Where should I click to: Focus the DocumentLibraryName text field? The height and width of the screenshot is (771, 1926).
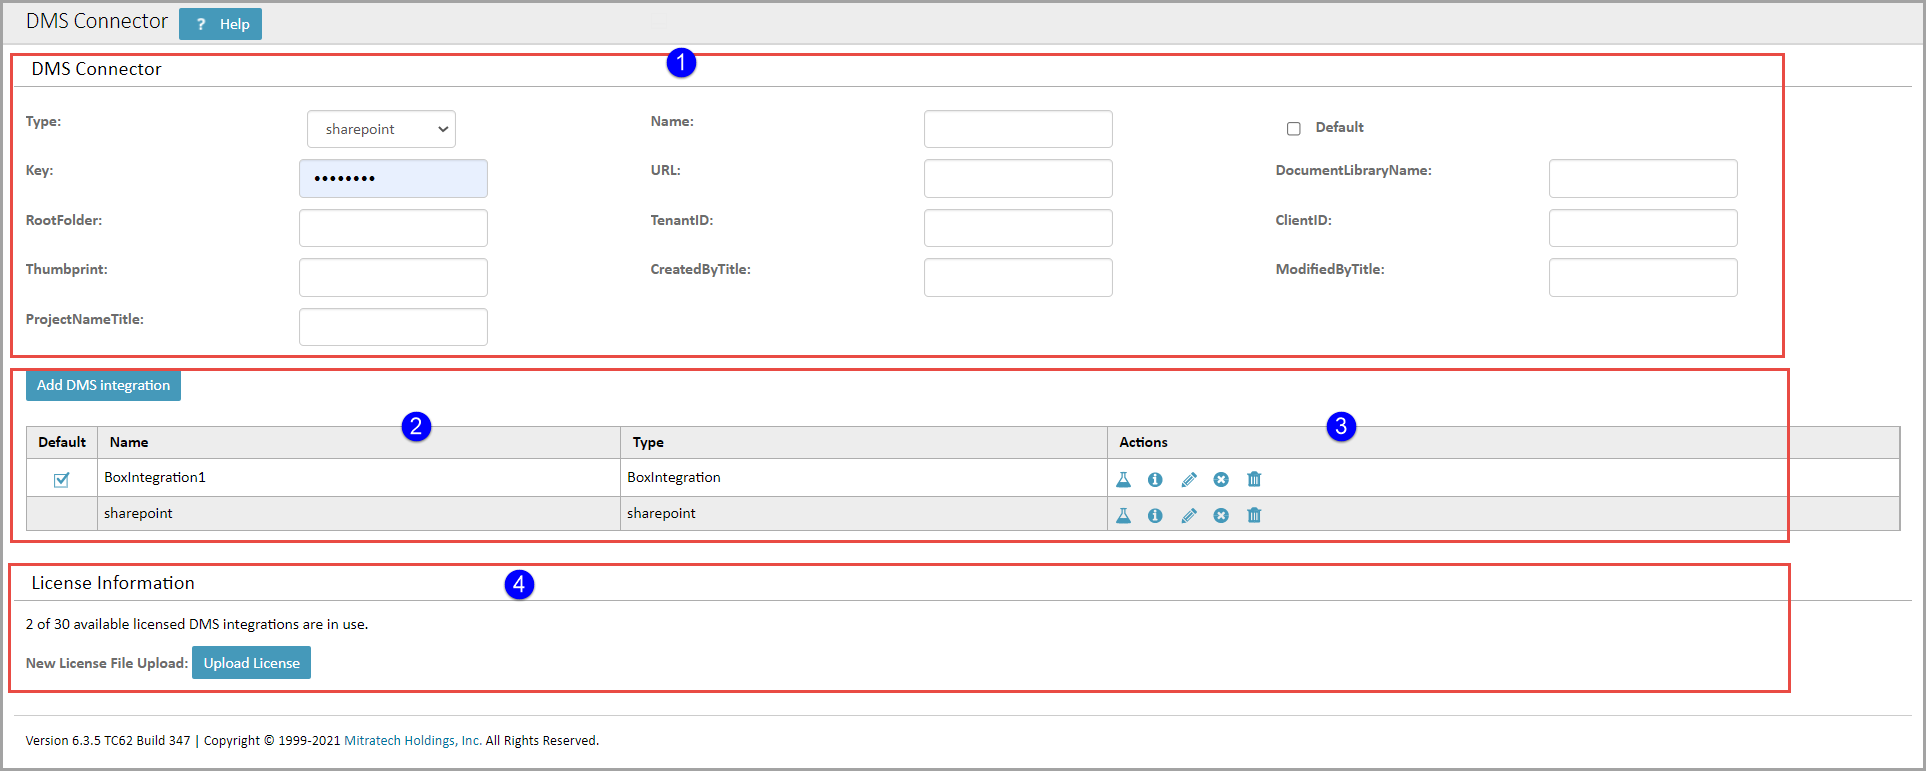coord(1642,179)
